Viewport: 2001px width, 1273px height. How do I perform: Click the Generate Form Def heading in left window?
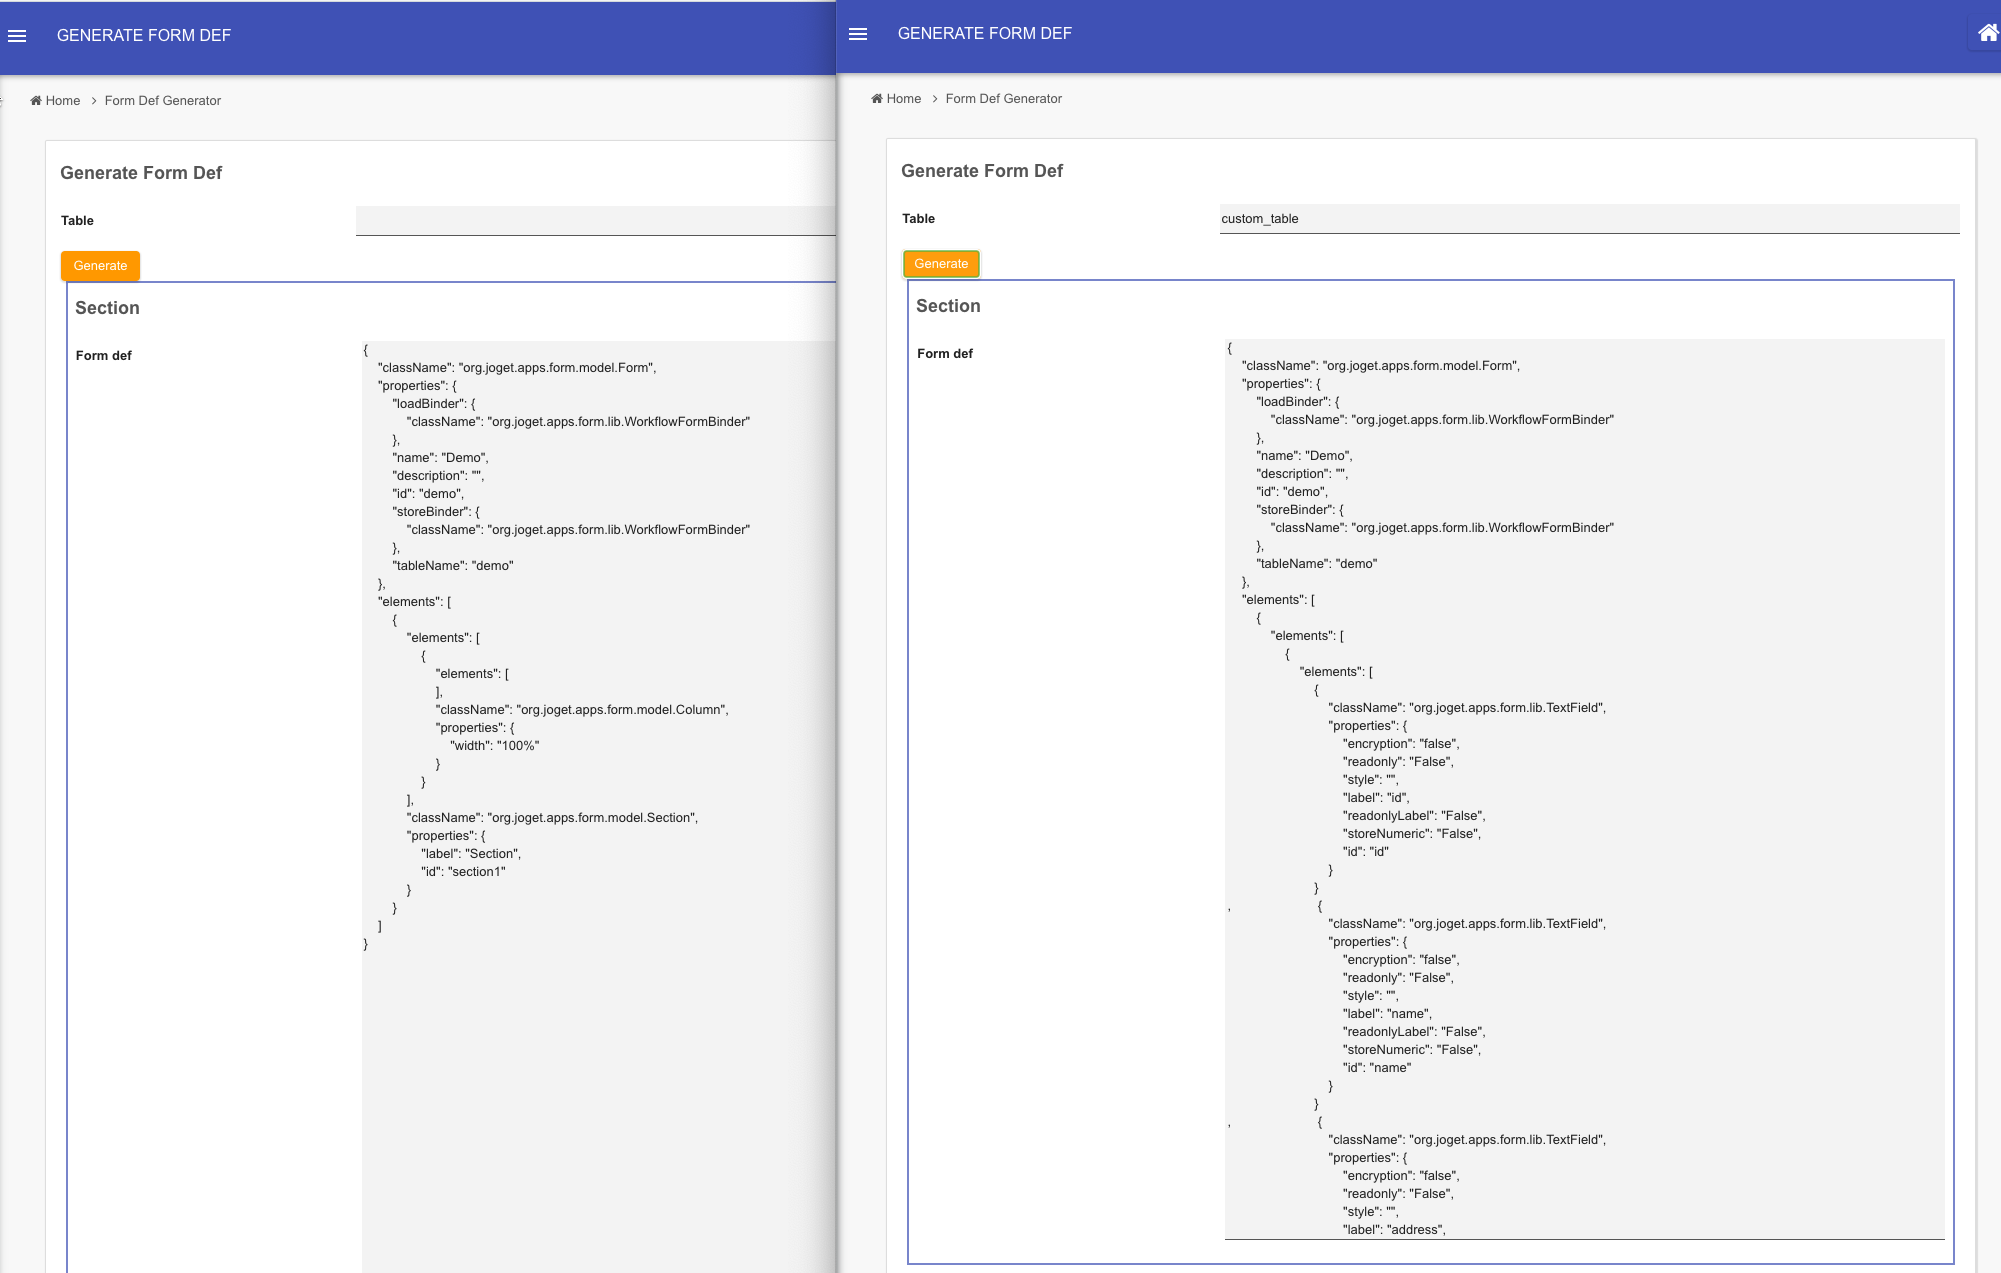click(141, 173)
